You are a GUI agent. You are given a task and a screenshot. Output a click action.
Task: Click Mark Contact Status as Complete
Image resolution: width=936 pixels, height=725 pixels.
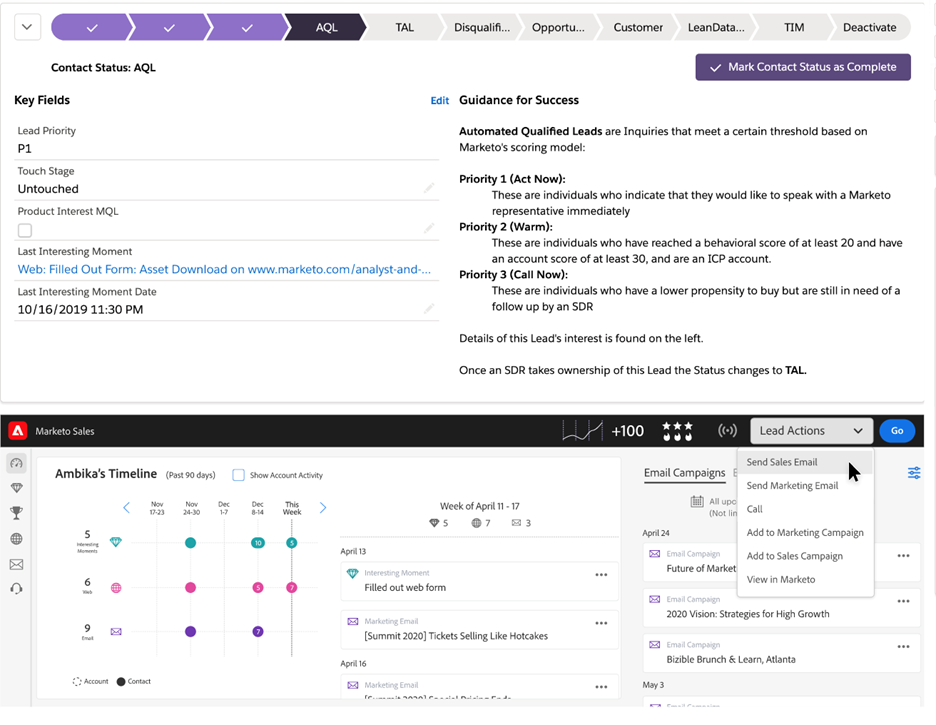[x=803, y=67]
